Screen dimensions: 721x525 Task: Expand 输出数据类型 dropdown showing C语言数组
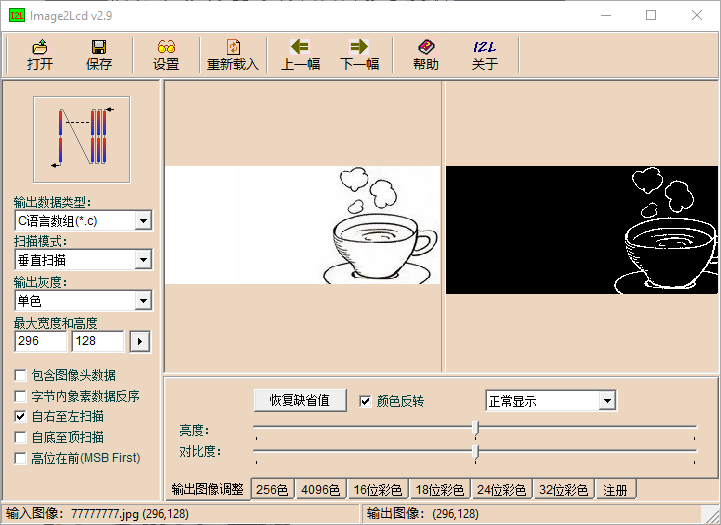(x=143, y=221)
